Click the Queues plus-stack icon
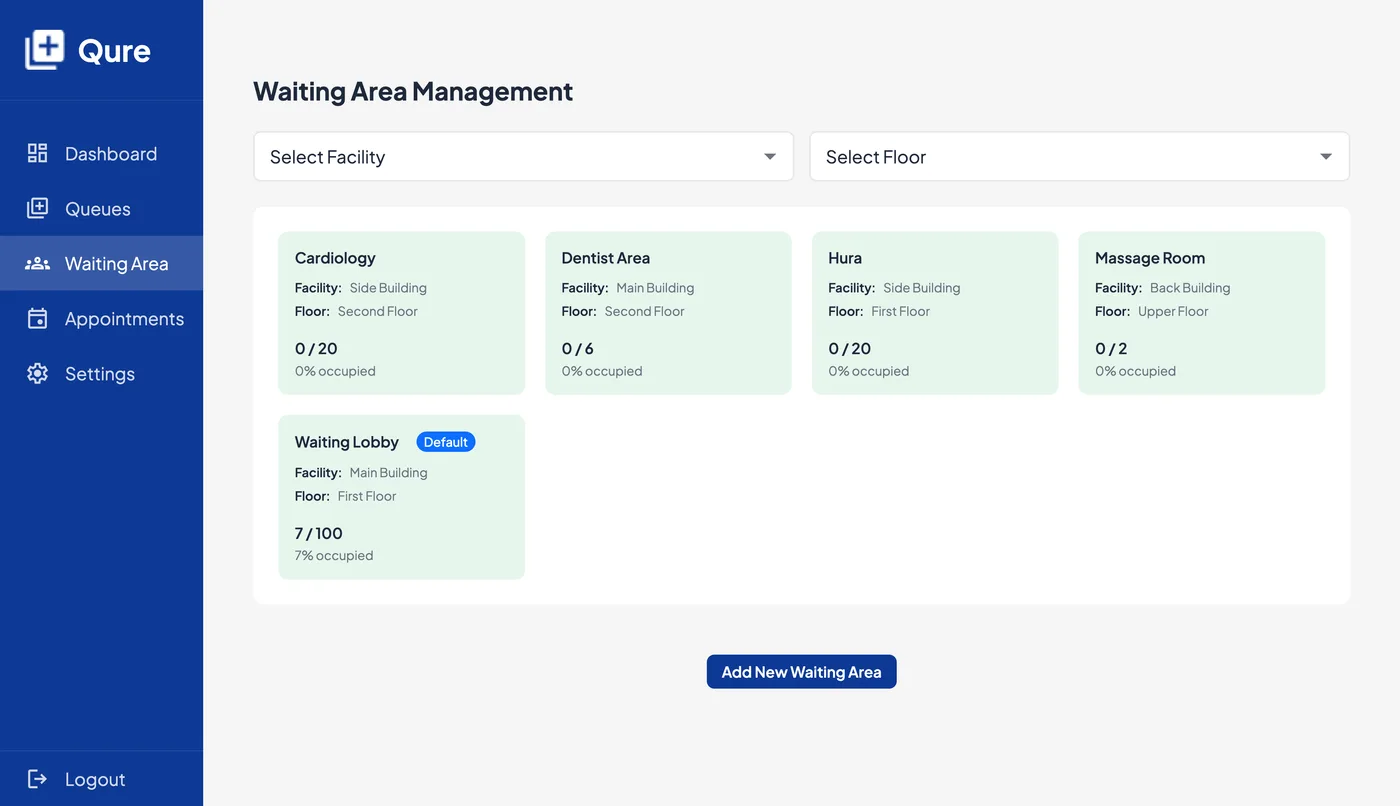The height and width of the screenshot is (806, 1400). pos(37,208)
